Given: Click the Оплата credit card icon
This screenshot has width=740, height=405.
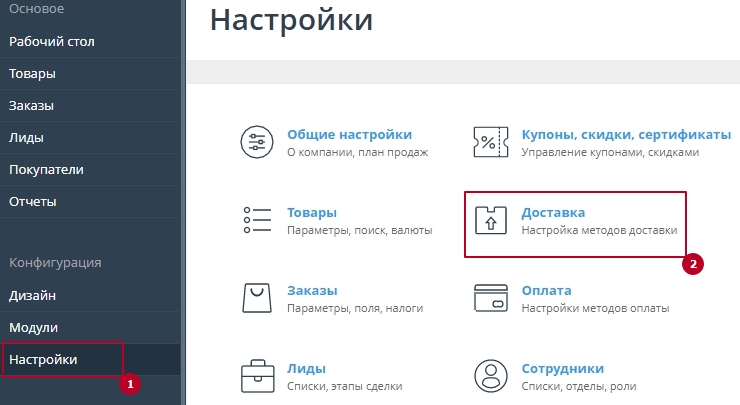Looking at the screenshot, I should point(491,298).
